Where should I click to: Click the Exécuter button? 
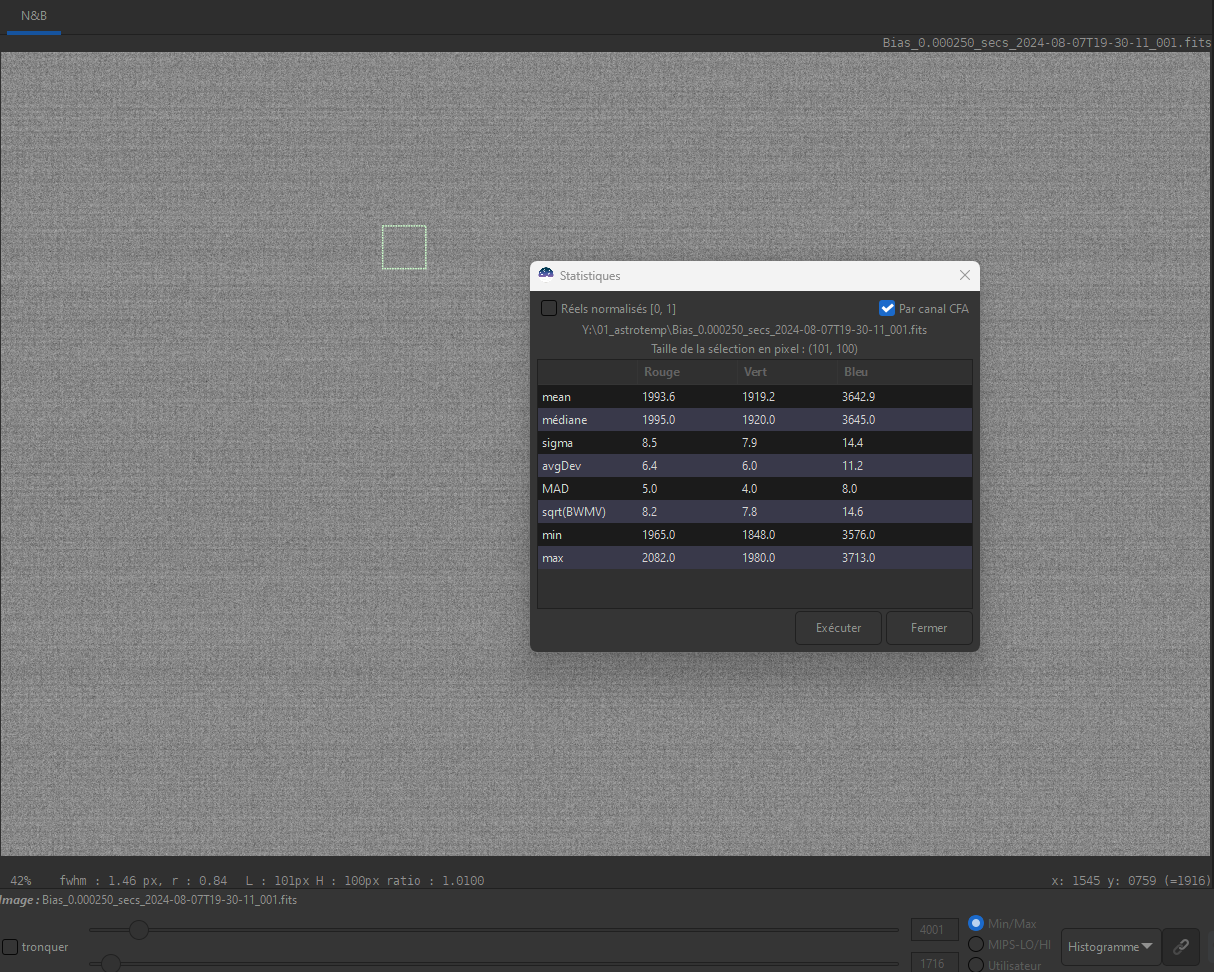tap(838, 628)
